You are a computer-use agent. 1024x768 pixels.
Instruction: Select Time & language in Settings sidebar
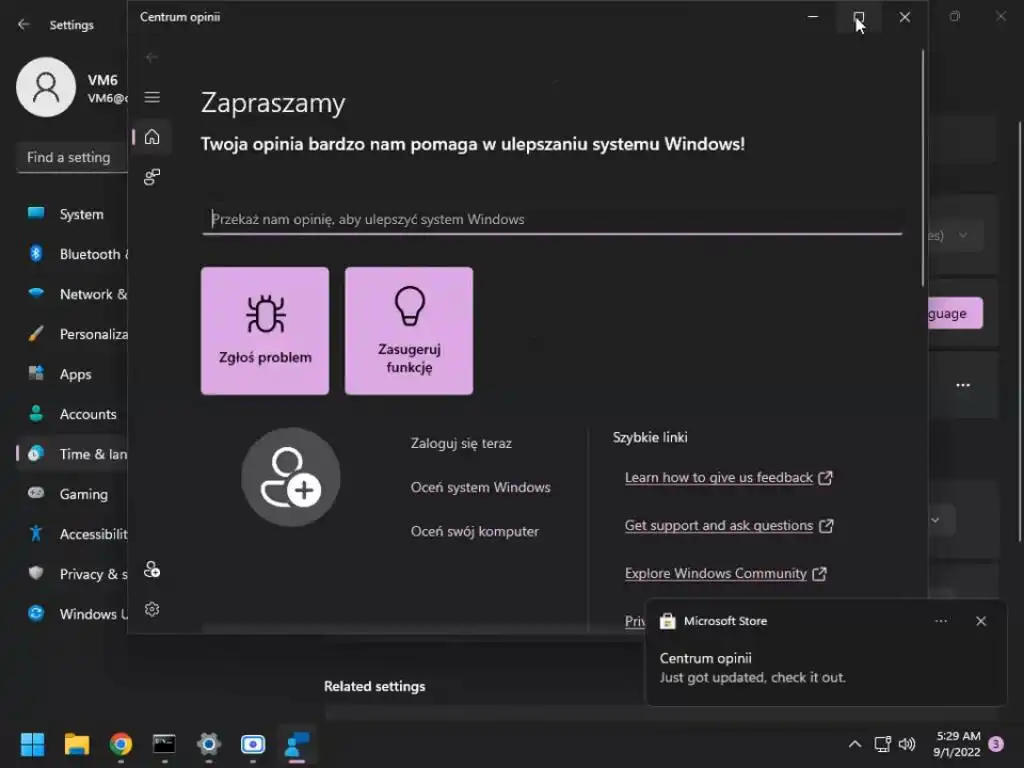72,454
